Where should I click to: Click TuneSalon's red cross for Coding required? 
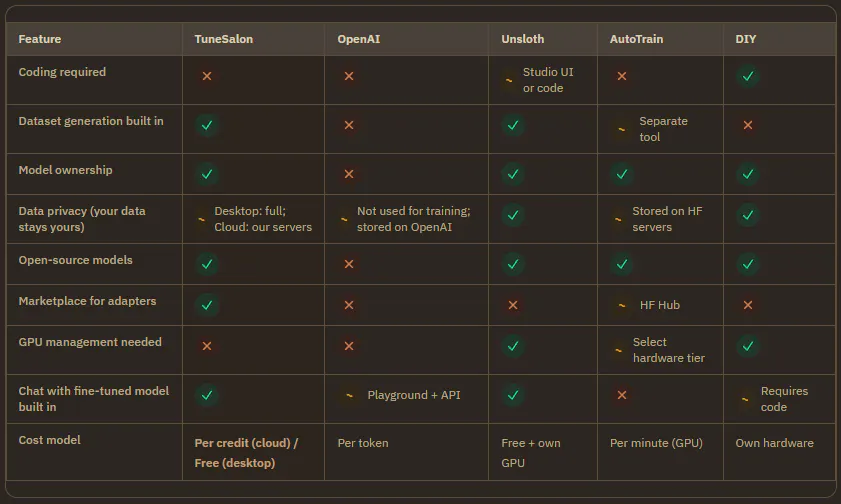[207, 76]
